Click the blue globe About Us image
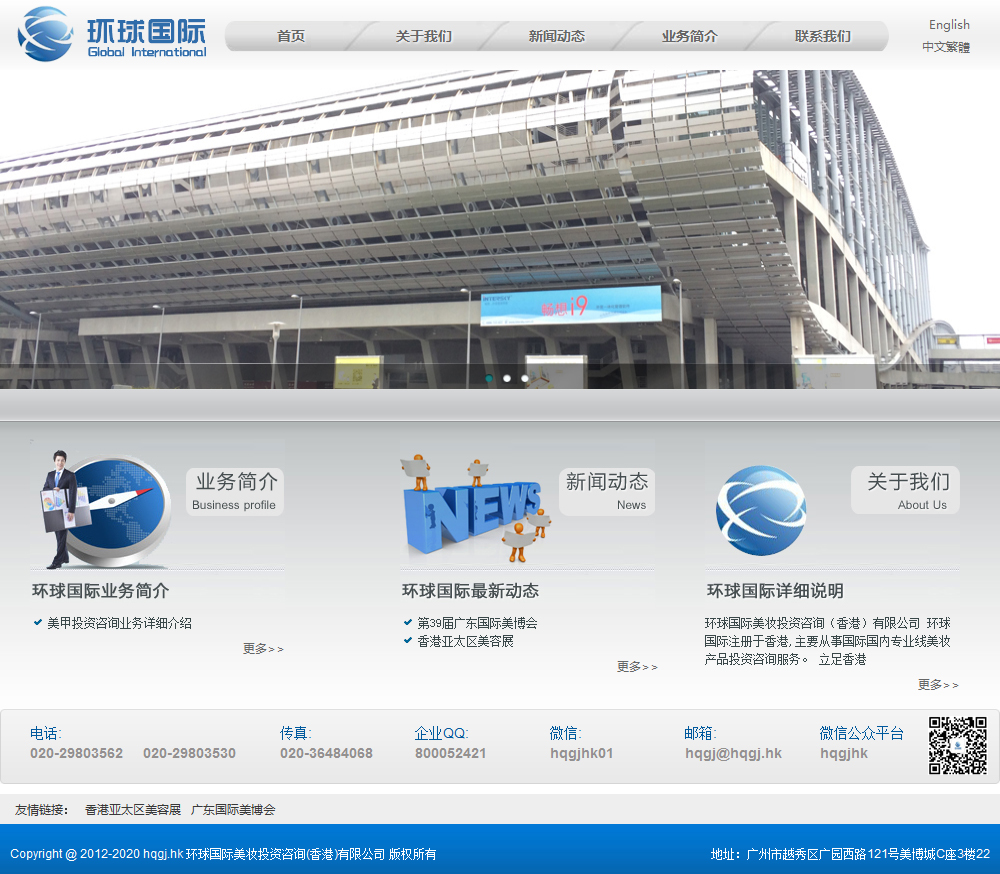The image size is (1000, 874). pyautogui.click(x=760, y=510)
